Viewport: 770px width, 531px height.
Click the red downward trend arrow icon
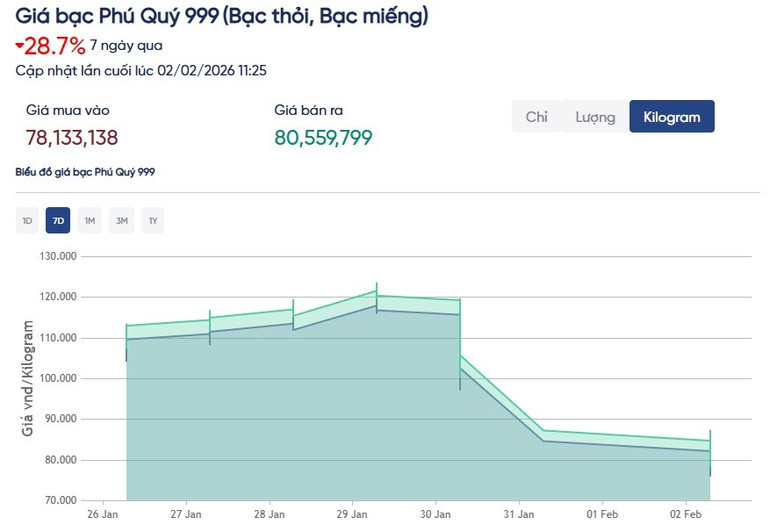tap(20, 45)
